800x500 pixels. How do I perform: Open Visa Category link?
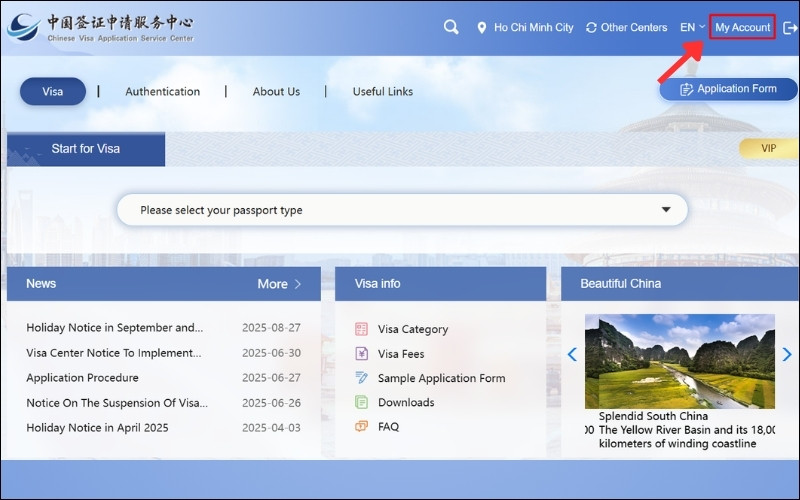point(413,329)
